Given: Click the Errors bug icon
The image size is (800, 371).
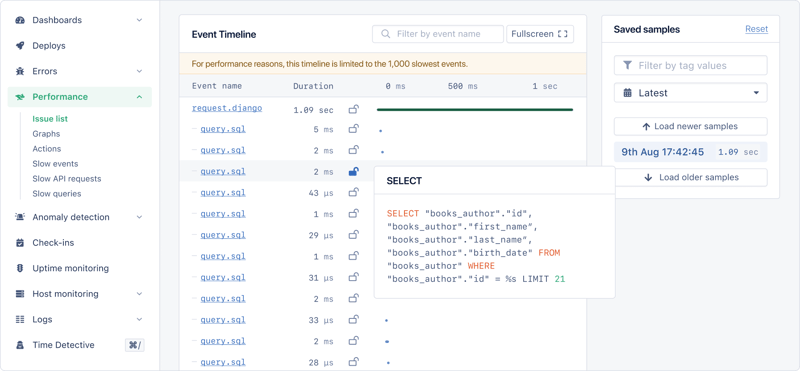Looking at the screenshot, I should pos(20,71).
